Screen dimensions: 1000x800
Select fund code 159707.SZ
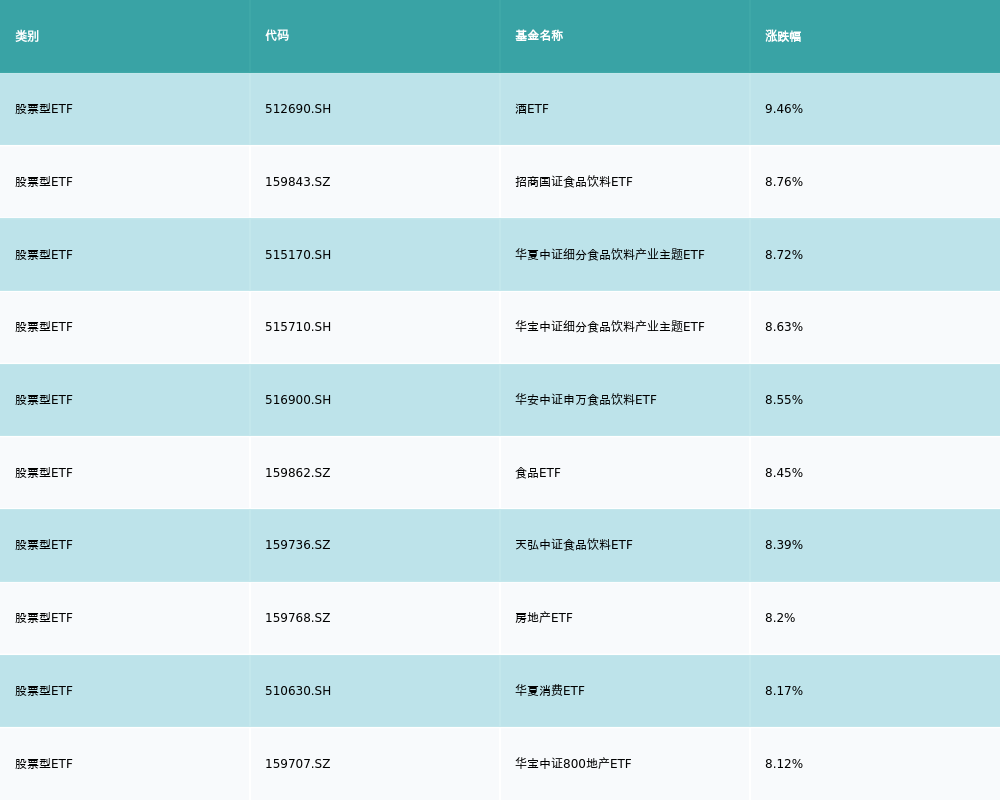pyautogui.click(x=298, y=764)
